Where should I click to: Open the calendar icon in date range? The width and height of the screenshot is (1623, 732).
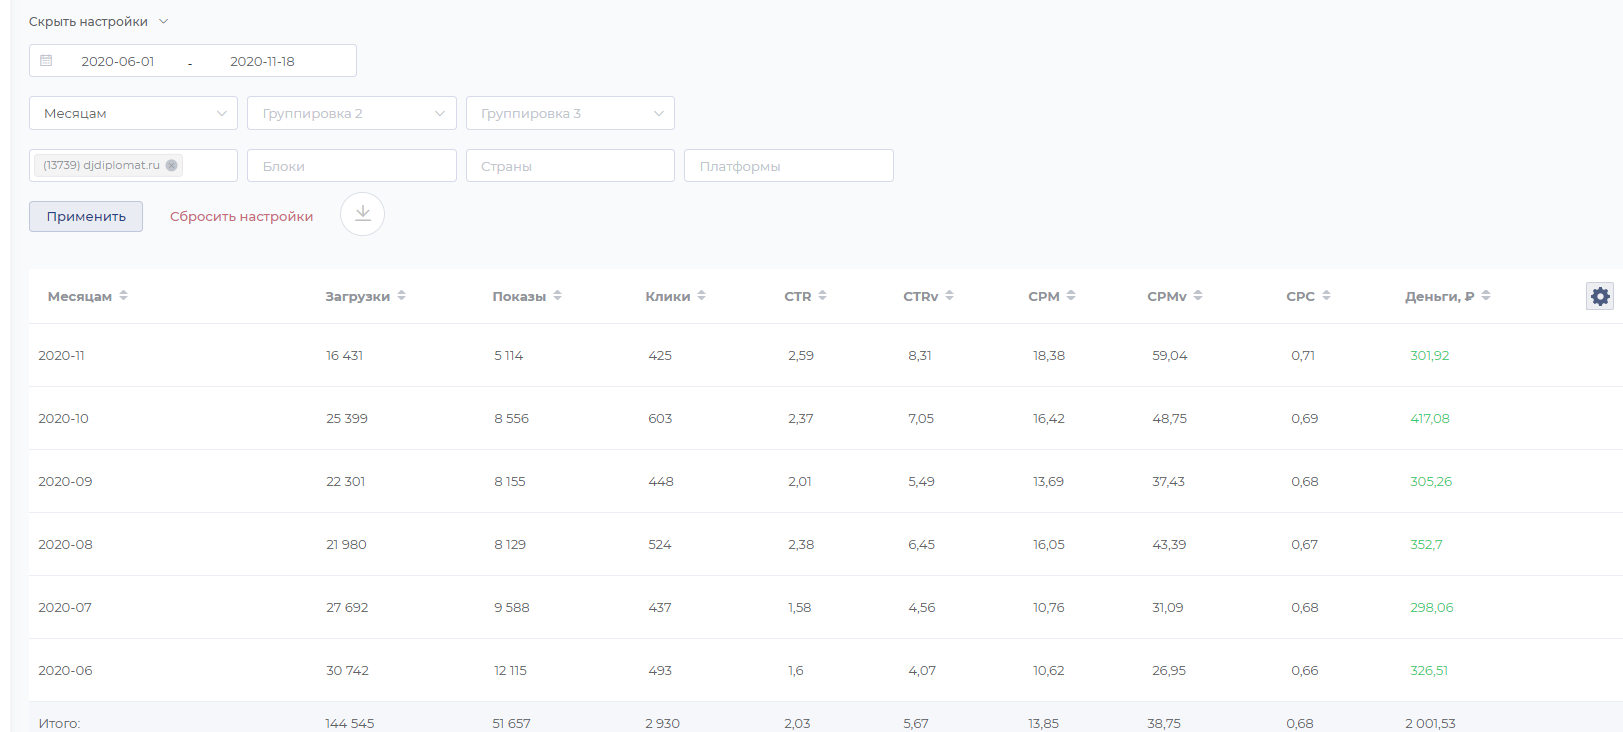(46, 61)
